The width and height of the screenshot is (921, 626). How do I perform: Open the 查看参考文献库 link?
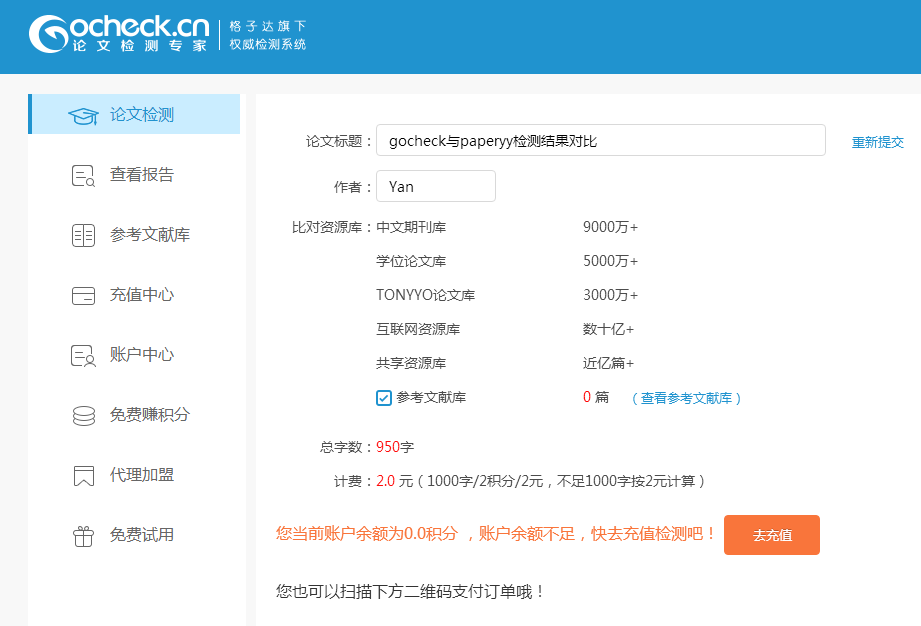click(x=686, y=398)
